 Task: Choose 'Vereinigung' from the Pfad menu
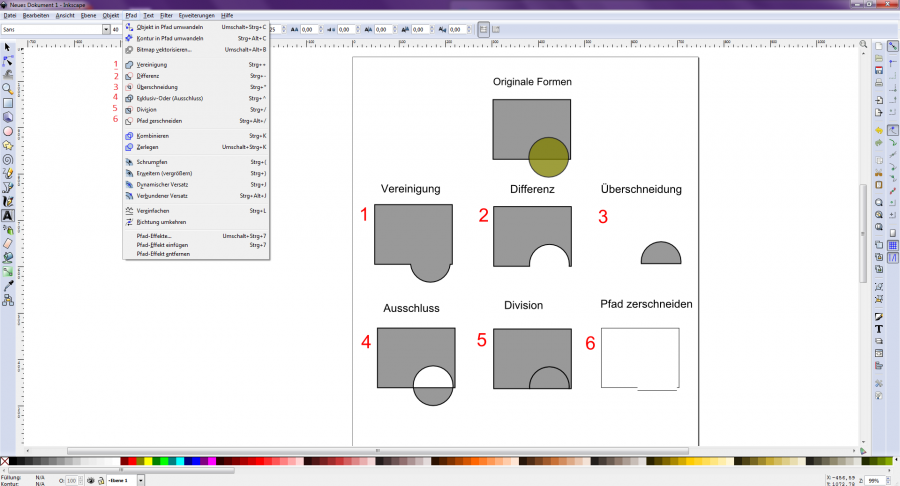click(152, 64)
